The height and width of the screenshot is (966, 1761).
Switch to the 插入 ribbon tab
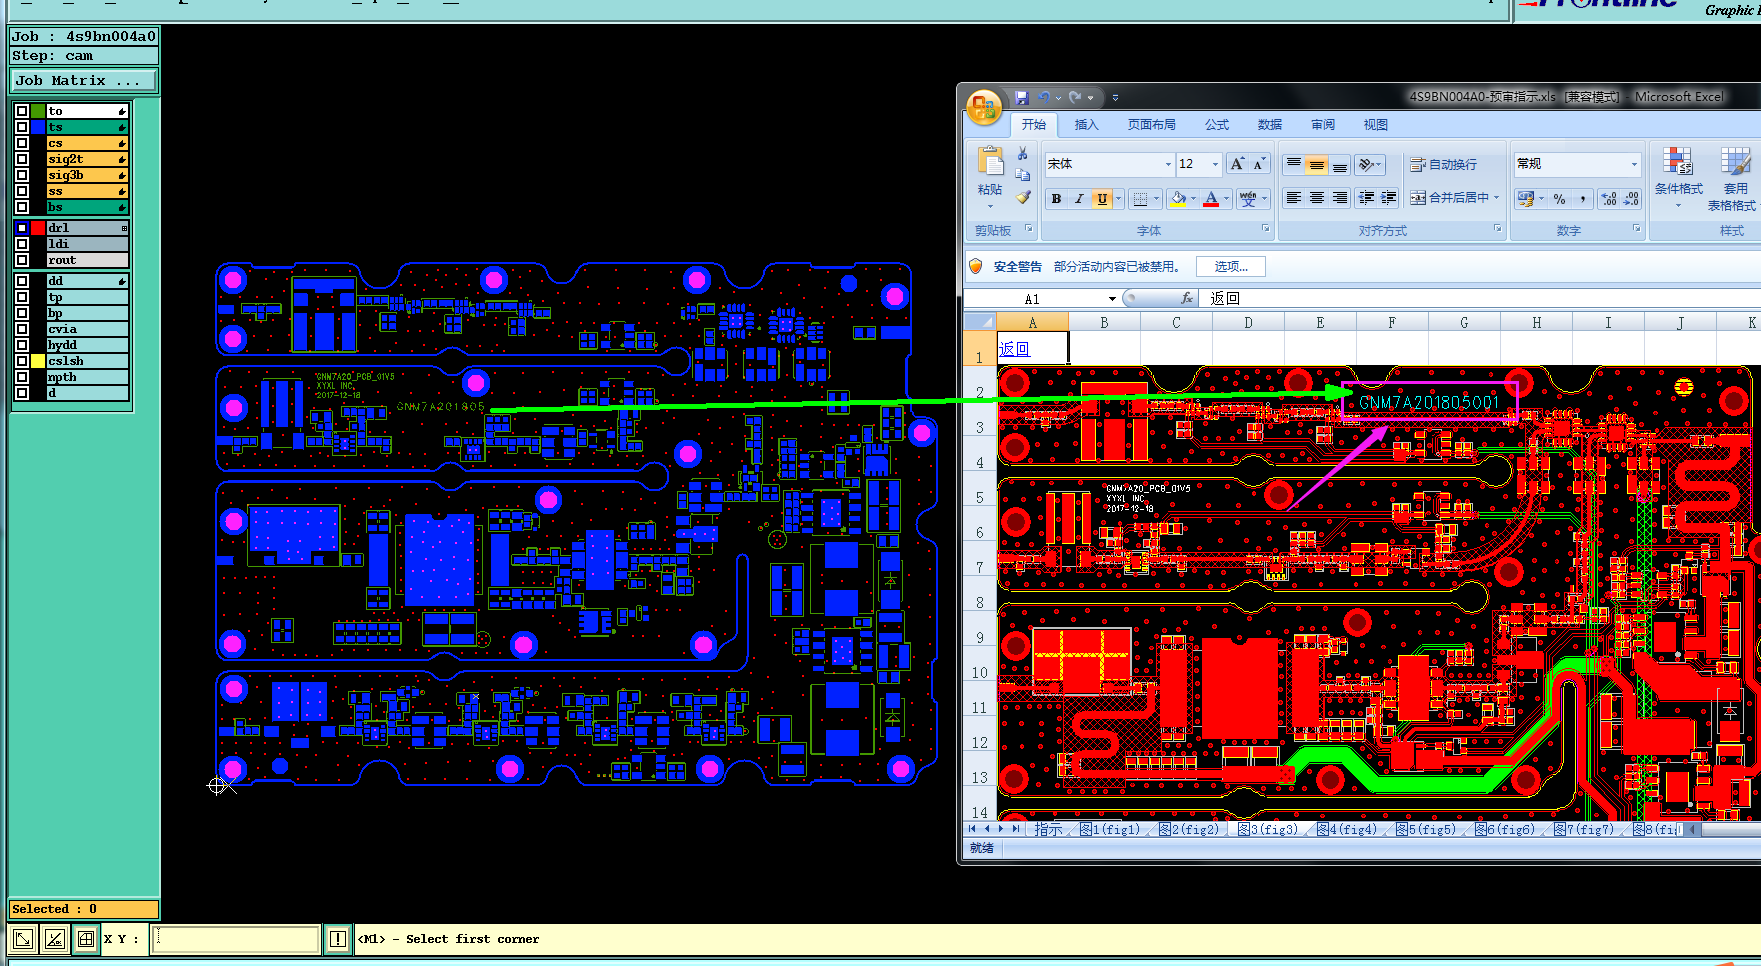pos(1086,125)
